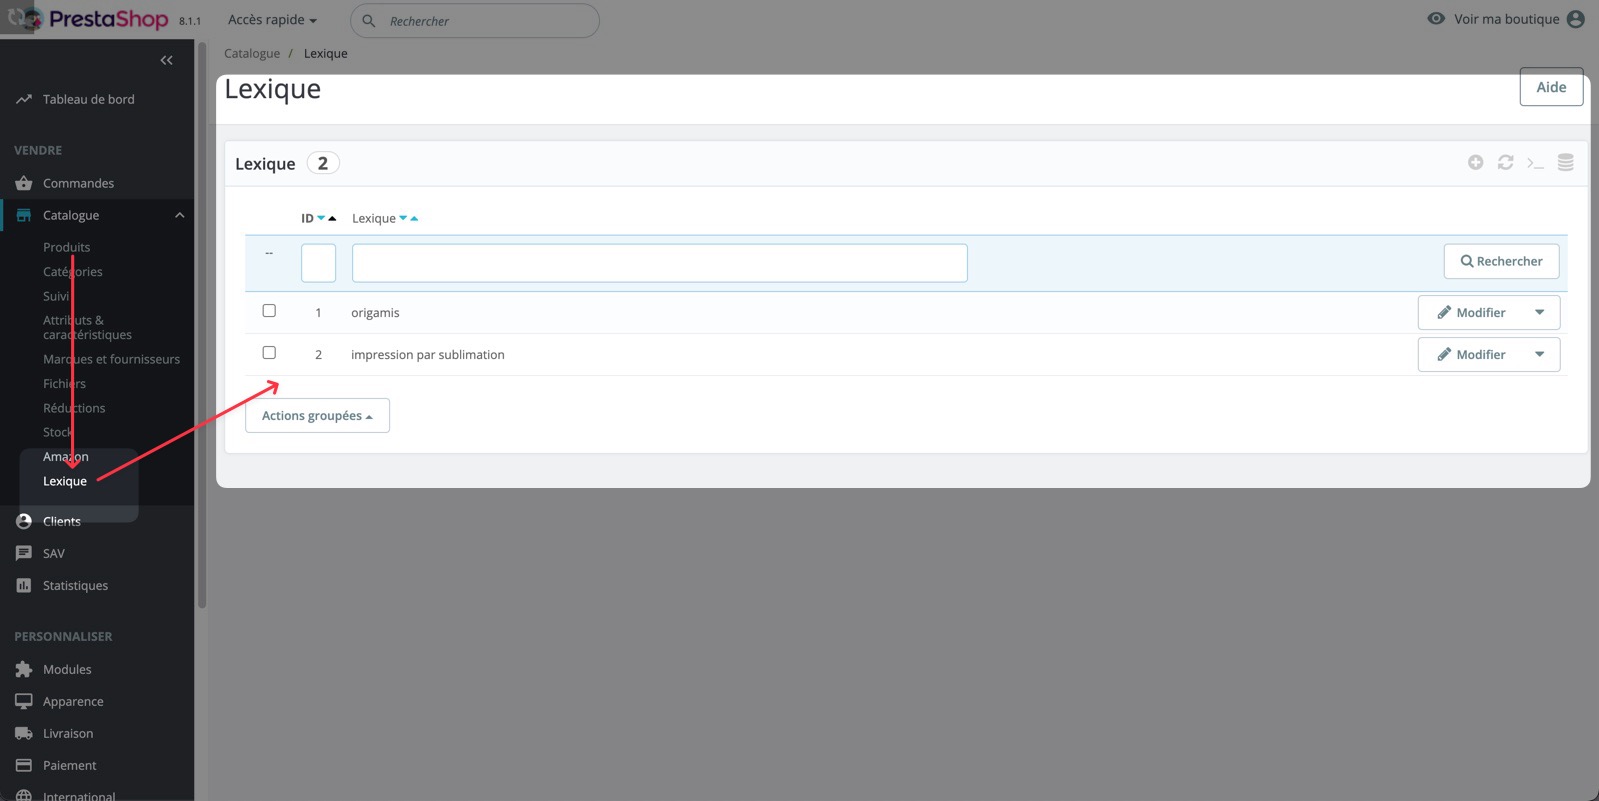Click the Clients person icon
Image resolution: width=1599 pixels, height=801 pixels.
(24, 521)
